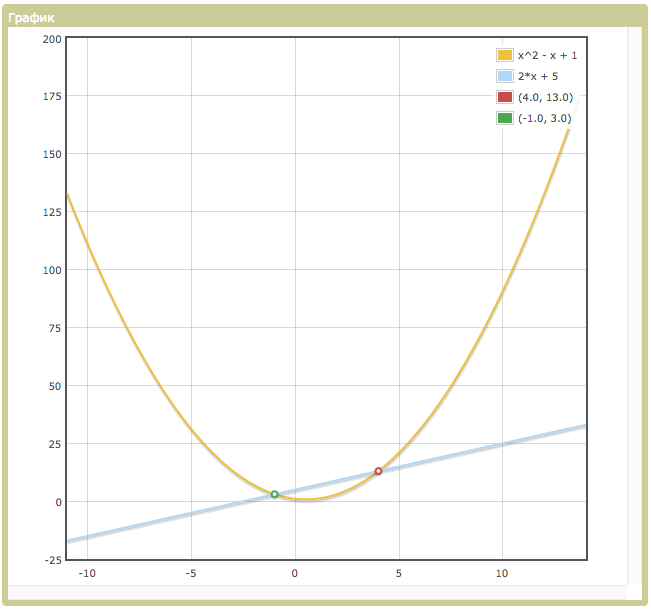Click the yellow swatch for x^2 - x + 1
The width and height of the screenshot is (651, 609).
coord(505,55)
